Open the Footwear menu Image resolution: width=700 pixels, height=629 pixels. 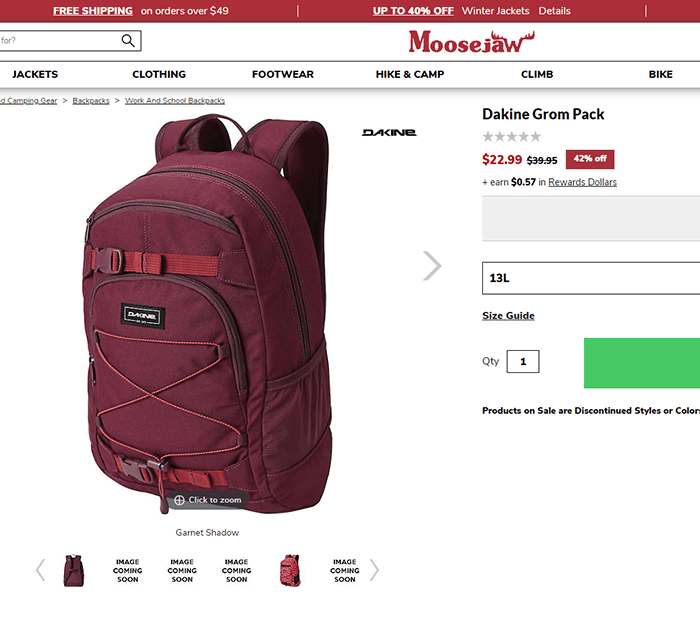[283, 74]
